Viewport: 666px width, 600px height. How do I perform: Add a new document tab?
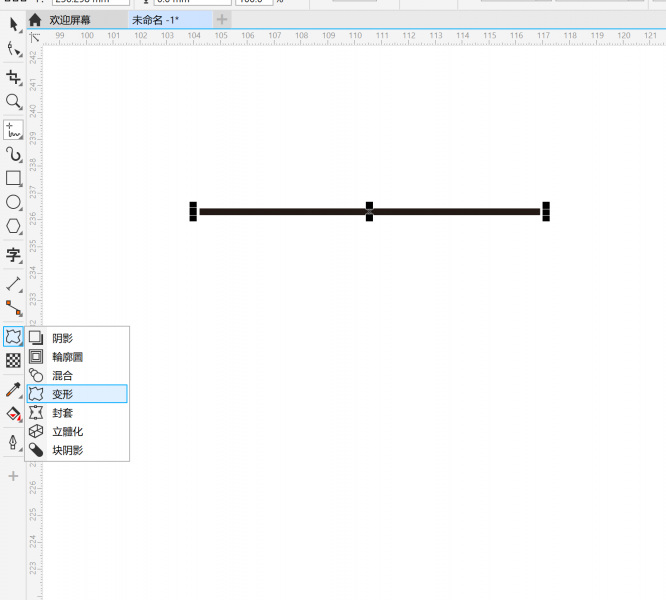(x=222, y=20)
